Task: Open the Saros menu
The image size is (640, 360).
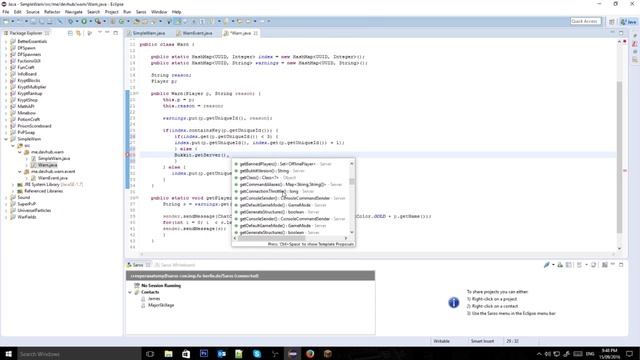Action: coord(141,12)
